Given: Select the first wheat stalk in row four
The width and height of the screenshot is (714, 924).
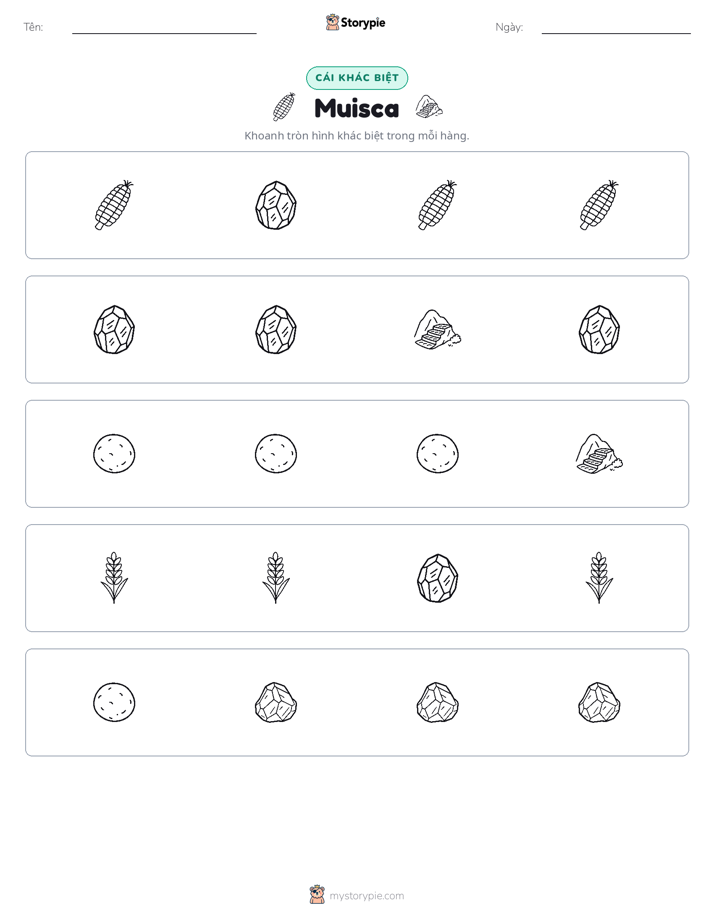Looking at the screenshot, I should 114,578.
